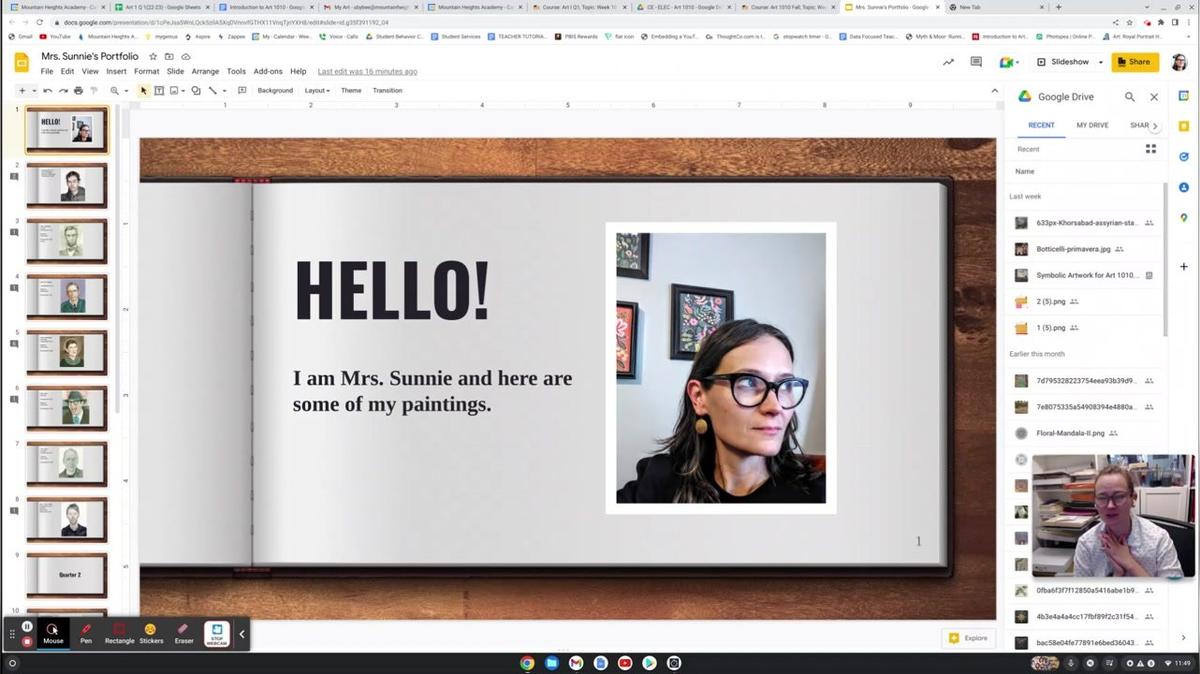Click the Background button in toolbar
Viewport: 1200px width, 674px height.
pos(275,91)
